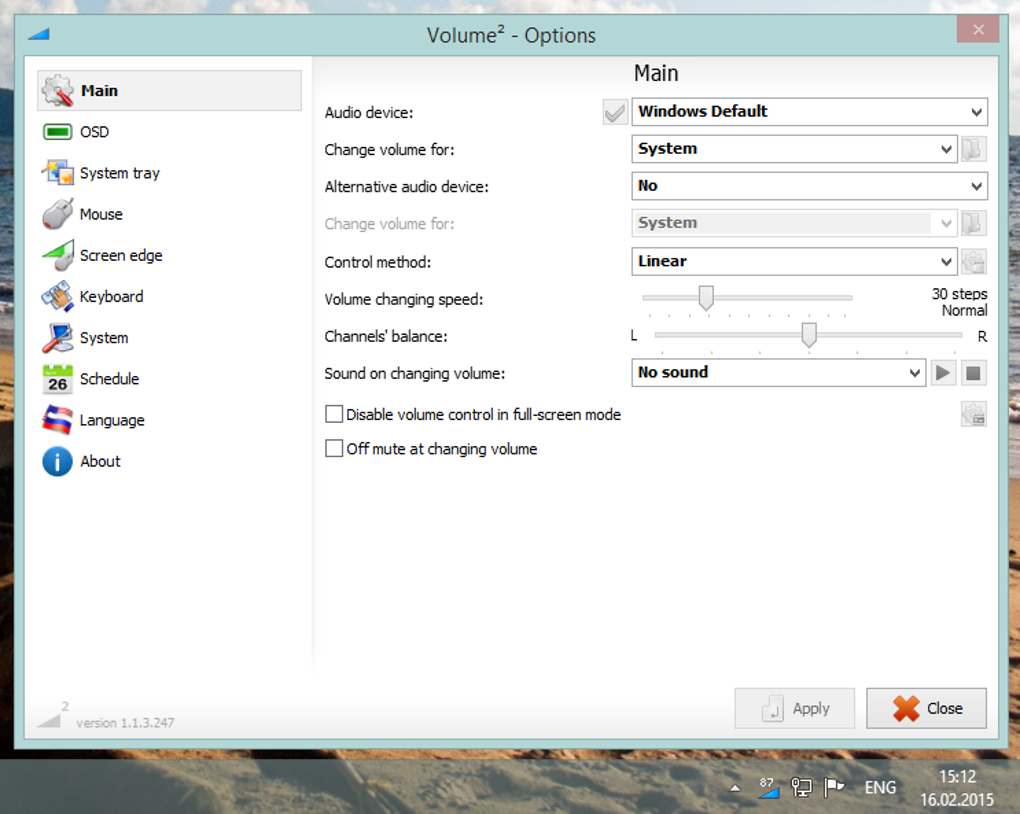Open the Action Center flag icon

point(833,788)
